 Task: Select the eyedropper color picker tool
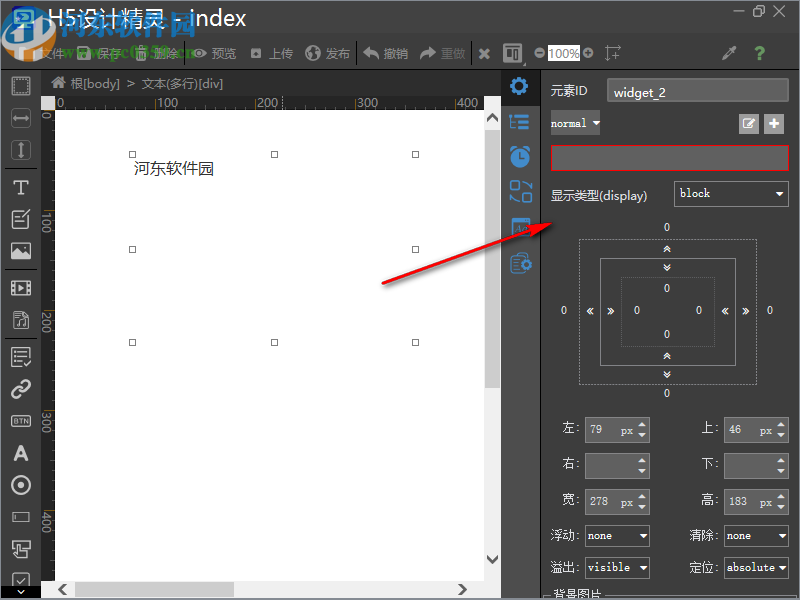[729, 53]
